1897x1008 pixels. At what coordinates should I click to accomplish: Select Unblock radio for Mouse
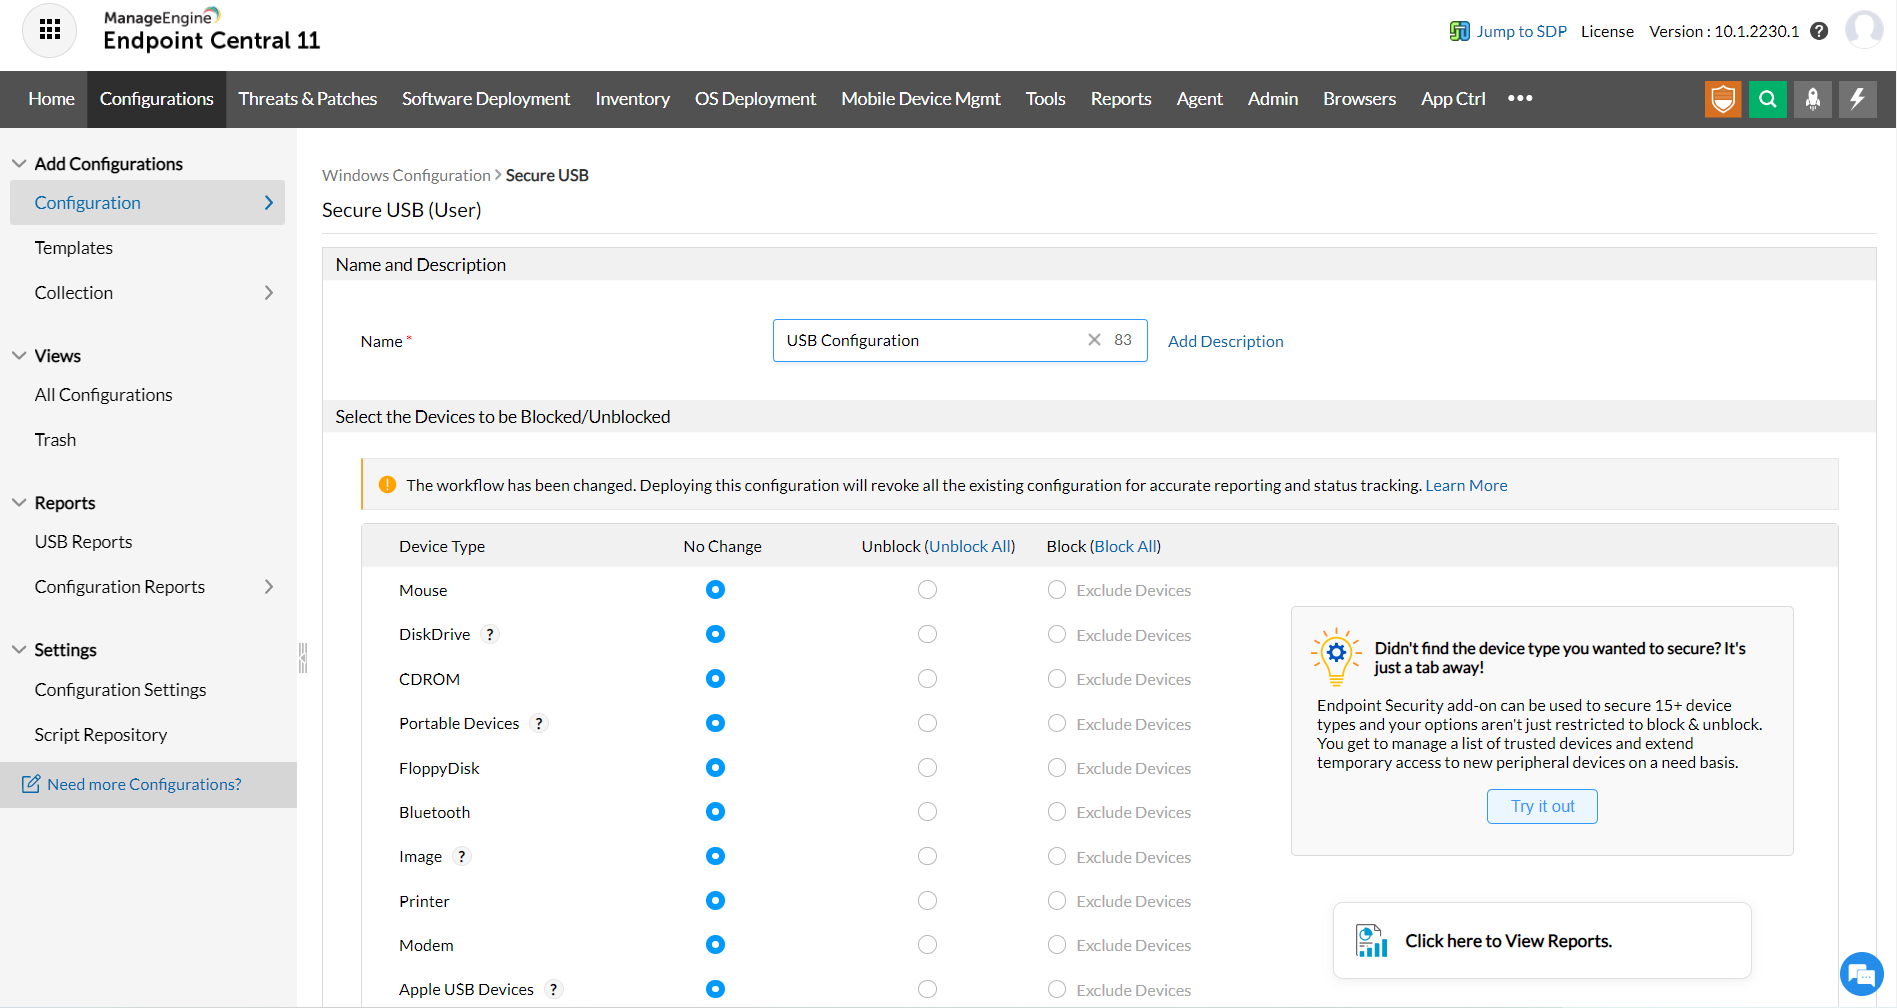tap(927, 590)
